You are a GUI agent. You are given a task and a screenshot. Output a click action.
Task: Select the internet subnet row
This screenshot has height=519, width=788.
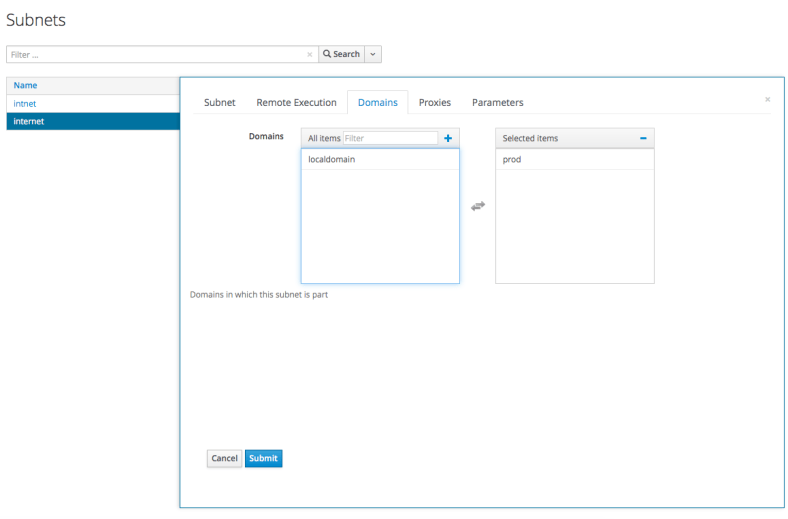pyautogui.click(x=29, y=121)
